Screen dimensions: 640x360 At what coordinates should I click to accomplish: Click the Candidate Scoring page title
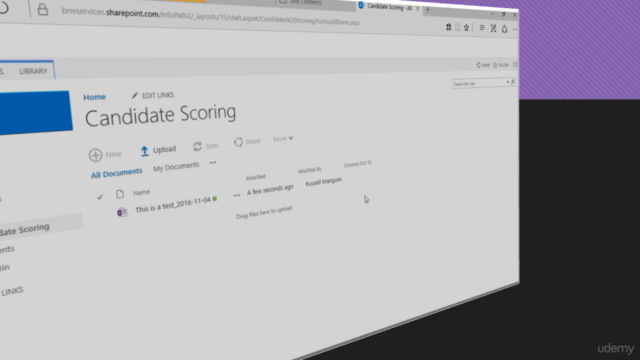point(160,116)
